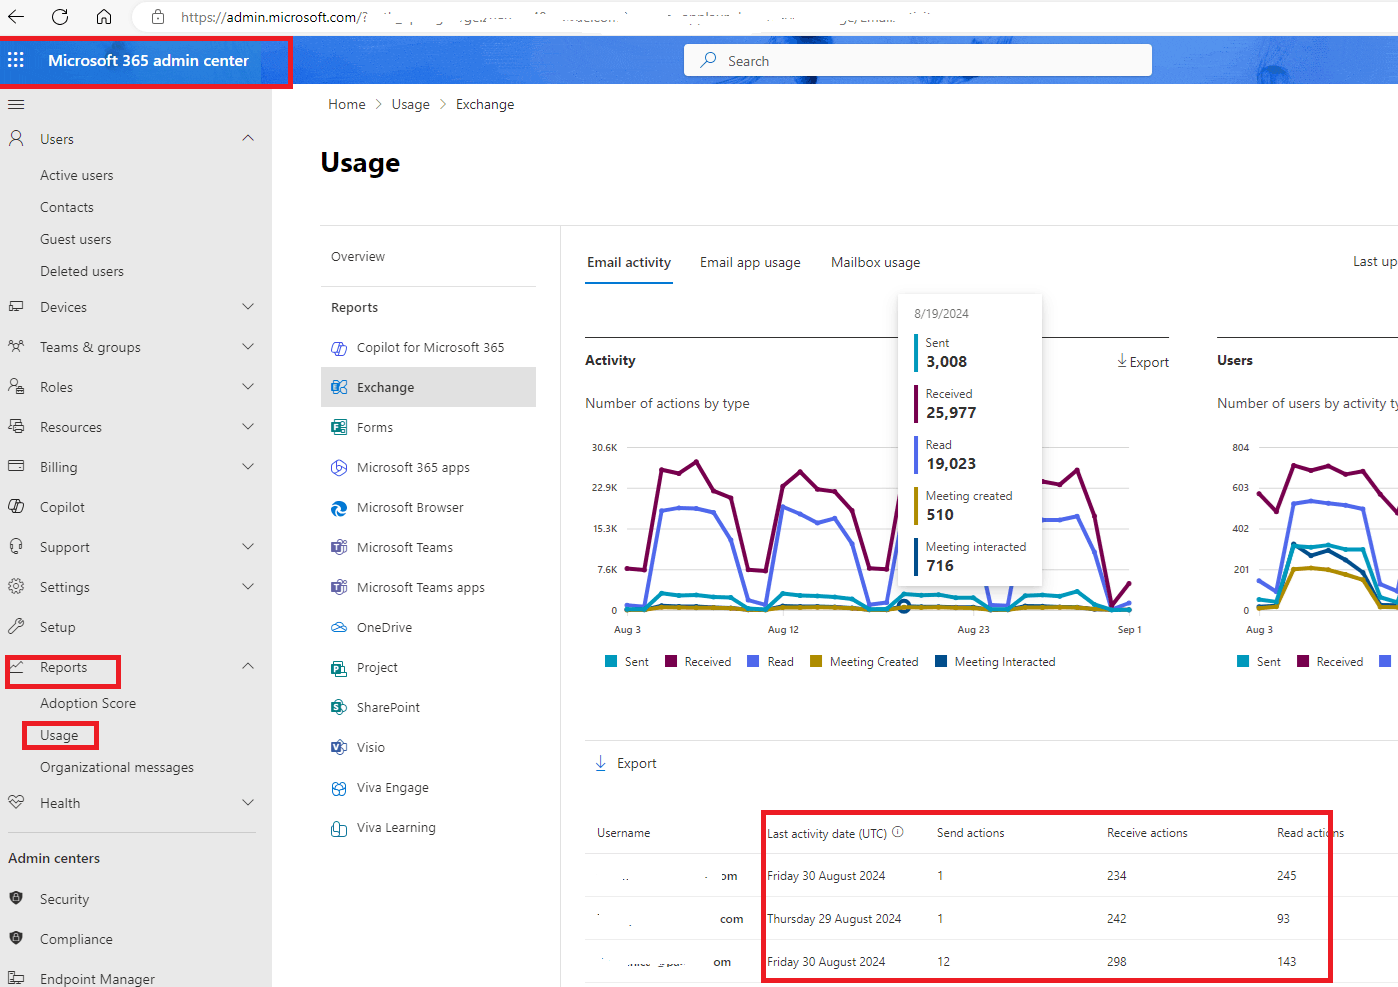Toggle the Meeting Created legend swatch
The height and width of the screenshot is (987, 1398).
tap(816, 661)
